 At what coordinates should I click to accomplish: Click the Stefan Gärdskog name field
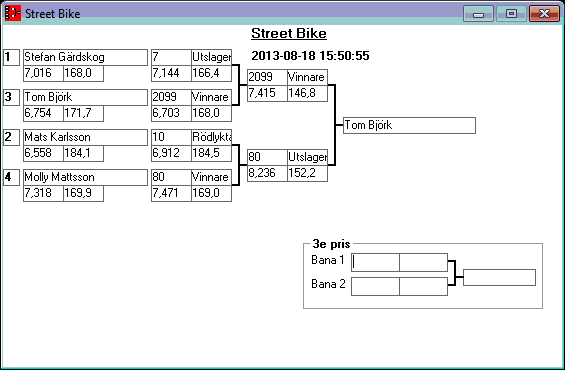(x=85, y=57)
